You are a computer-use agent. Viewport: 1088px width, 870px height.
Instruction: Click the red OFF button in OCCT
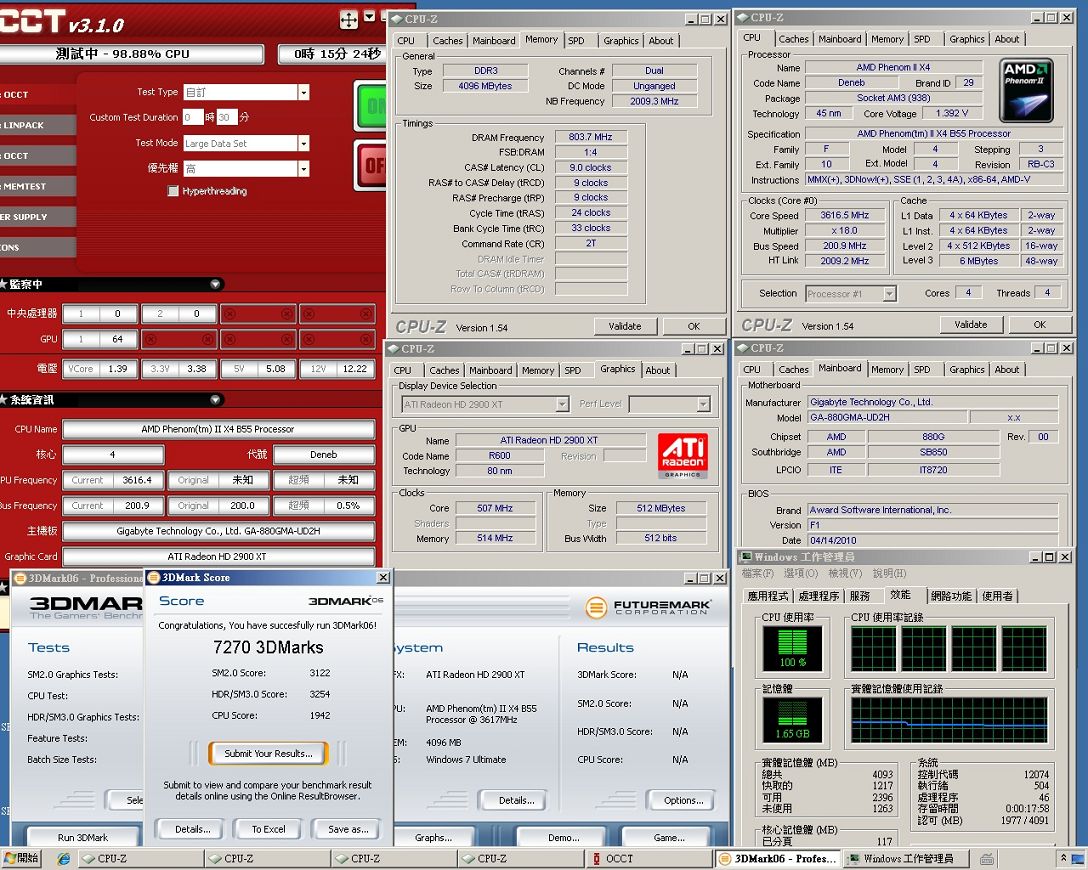coord(372,165)
